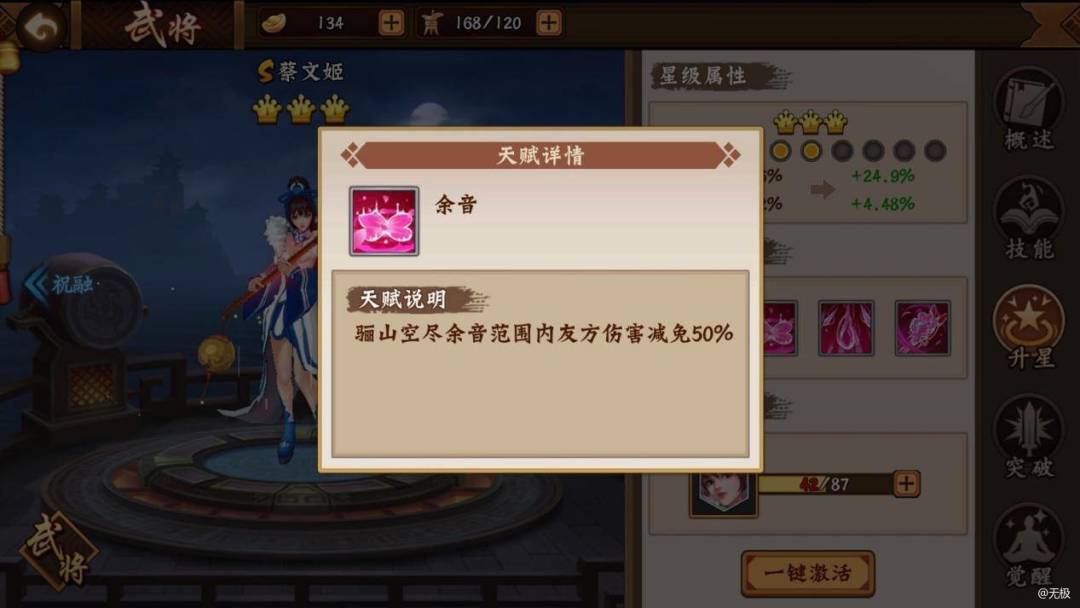
Task: Go back with the return arrow icon
Action: click(41, 26)
